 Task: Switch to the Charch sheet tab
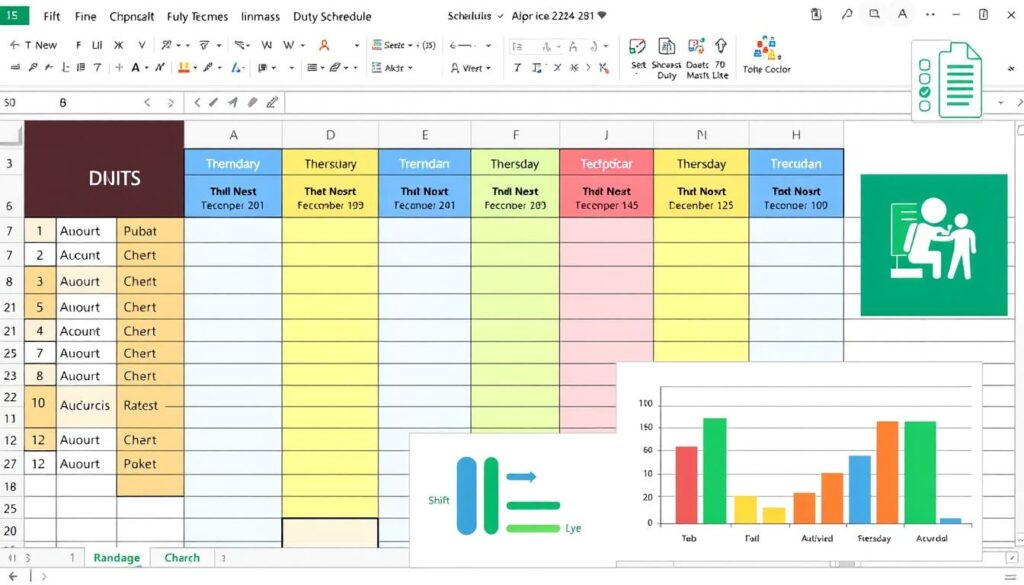(182, 558)
